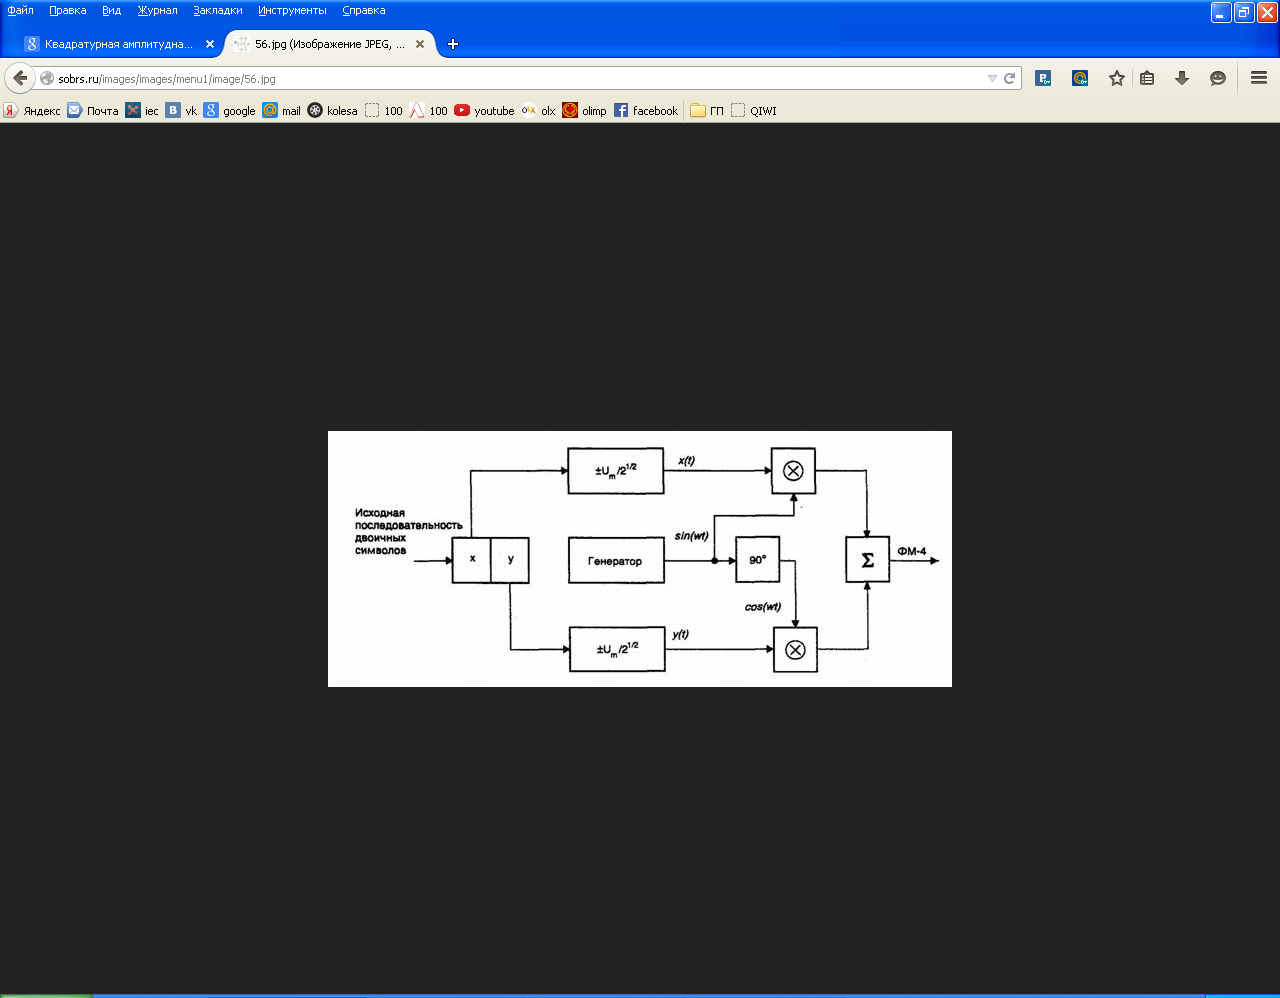
Task: Open the hamburger menu button
Action: [1259, 78]
